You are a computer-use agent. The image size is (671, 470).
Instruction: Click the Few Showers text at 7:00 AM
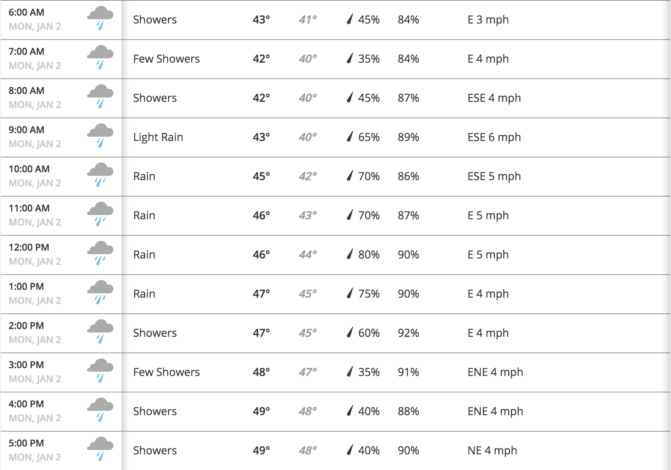coord(166,59)
